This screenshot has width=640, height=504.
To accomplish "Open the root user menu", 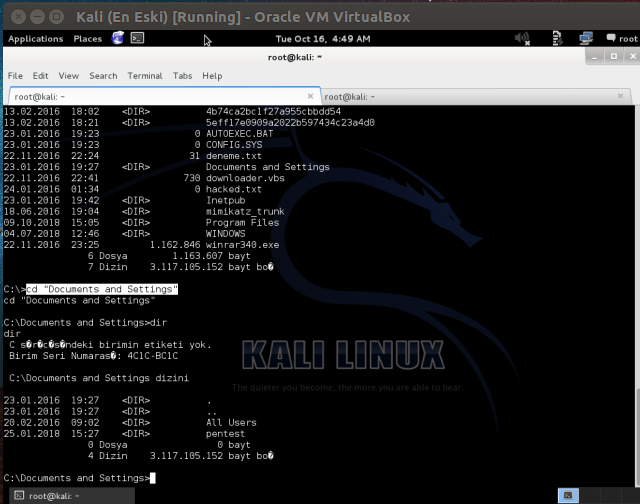I will pos(622,38).
